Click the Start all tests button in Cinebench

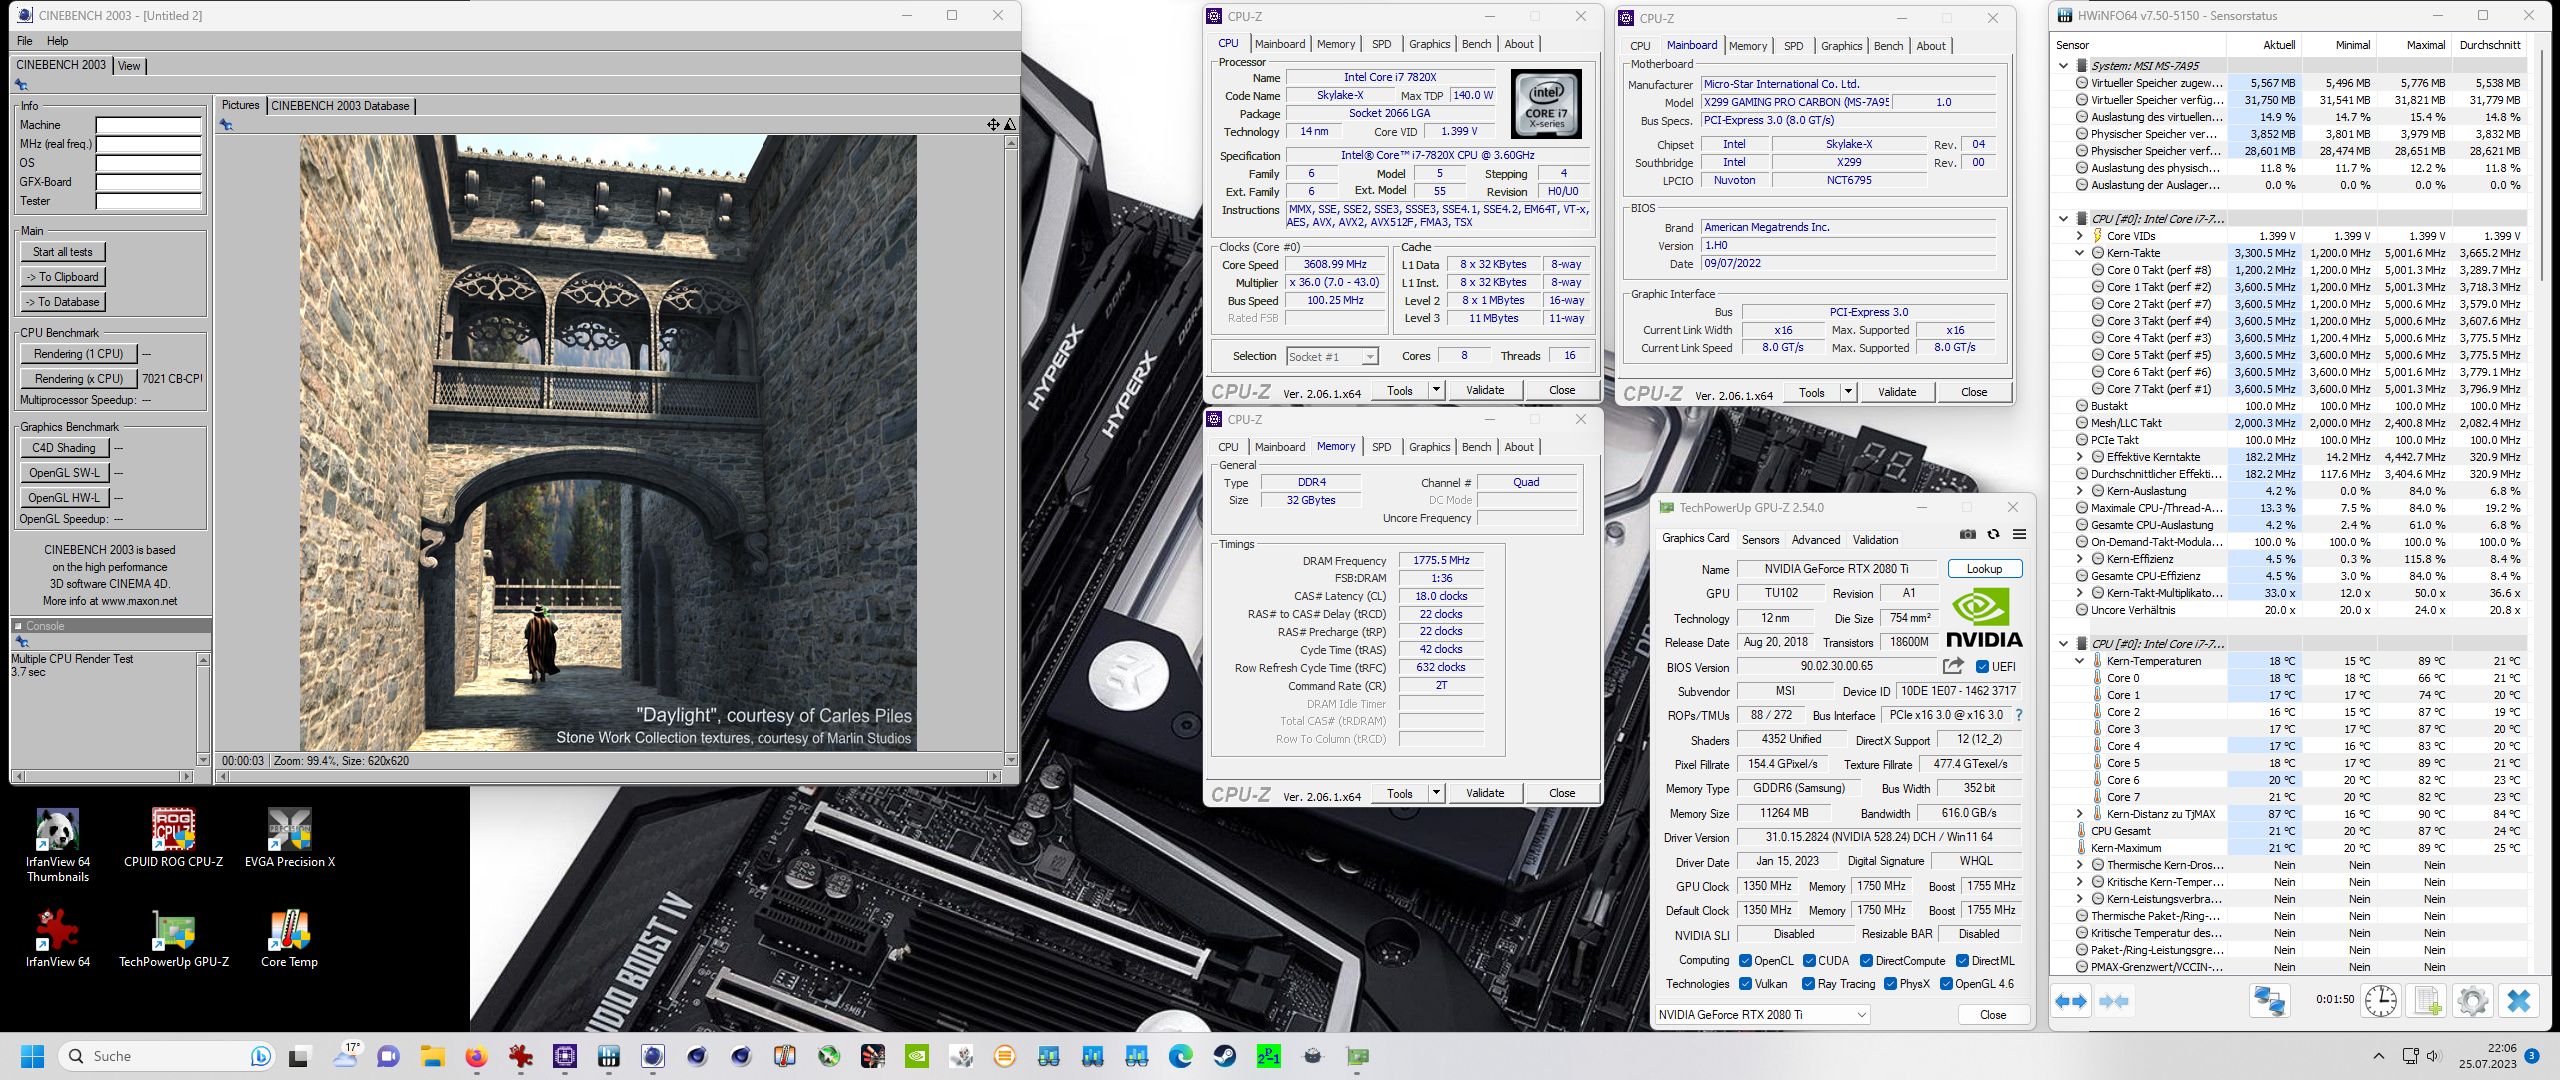[62, 252]
